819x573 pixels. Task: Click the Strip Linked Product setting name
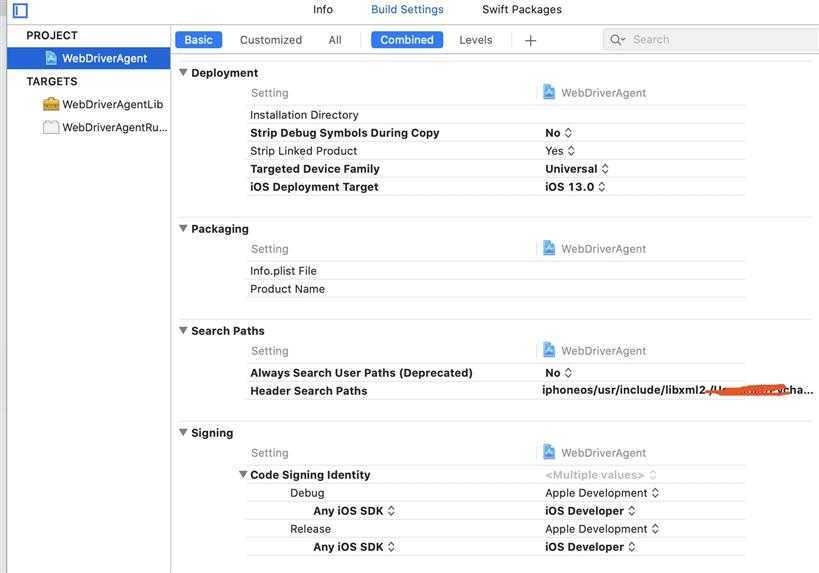click(x=303, y=151)
